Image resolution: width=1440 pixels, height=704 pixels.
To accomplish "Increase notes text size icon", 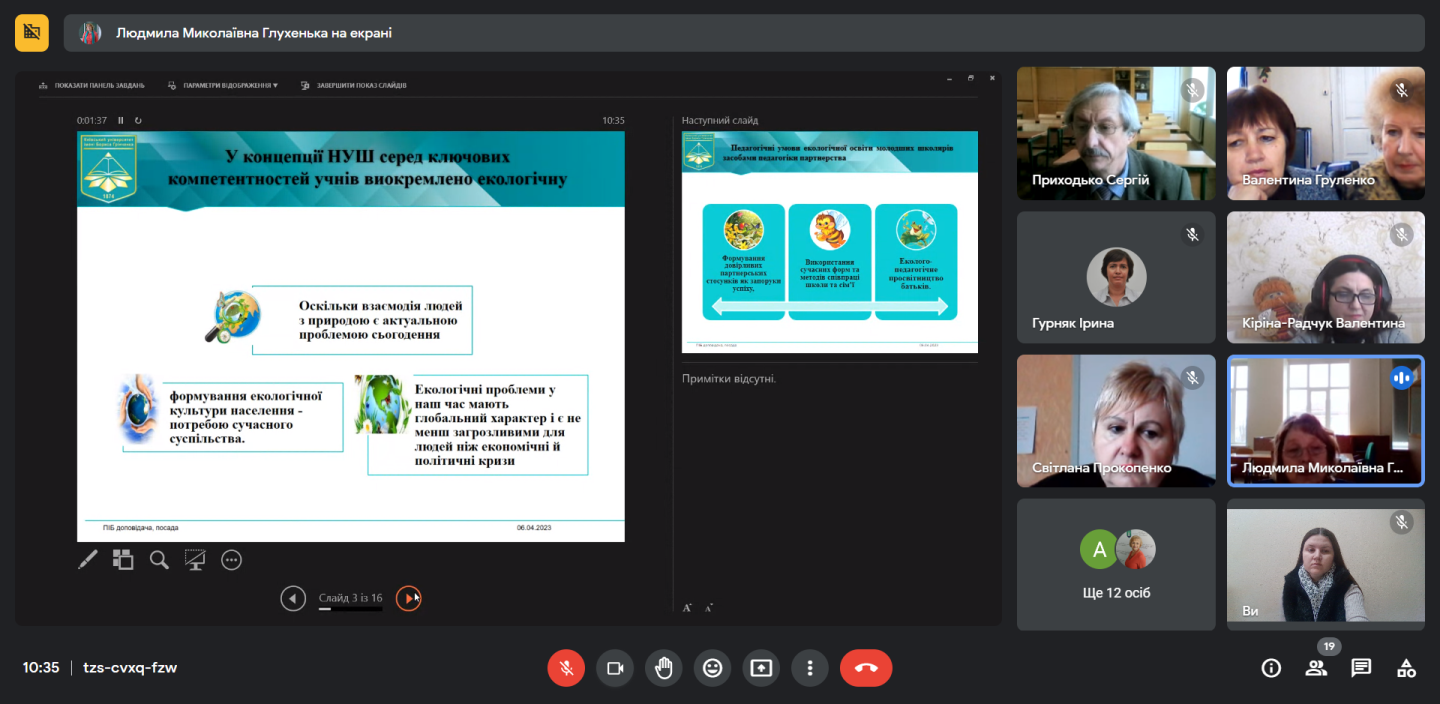I will tap(687, 607).
